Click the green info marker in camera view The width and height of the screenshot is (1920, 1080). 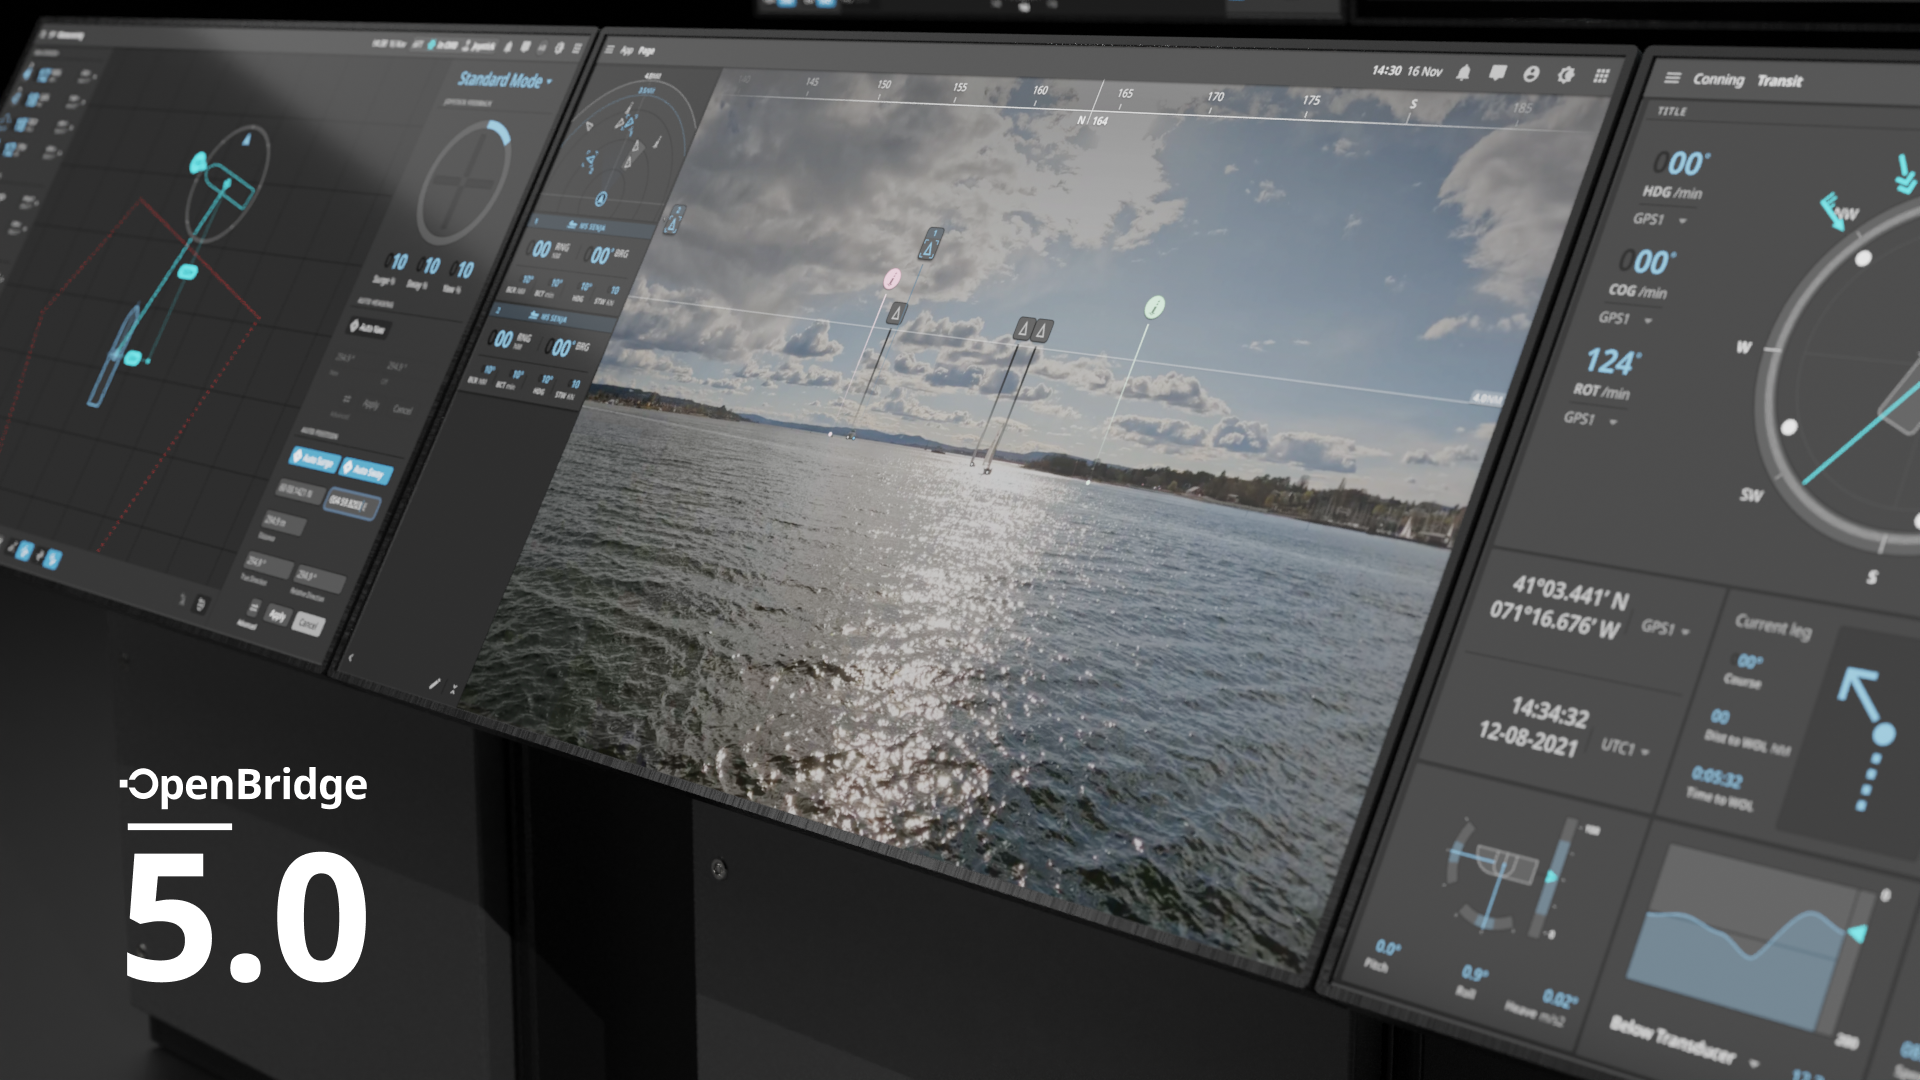tap(1154, 307)
